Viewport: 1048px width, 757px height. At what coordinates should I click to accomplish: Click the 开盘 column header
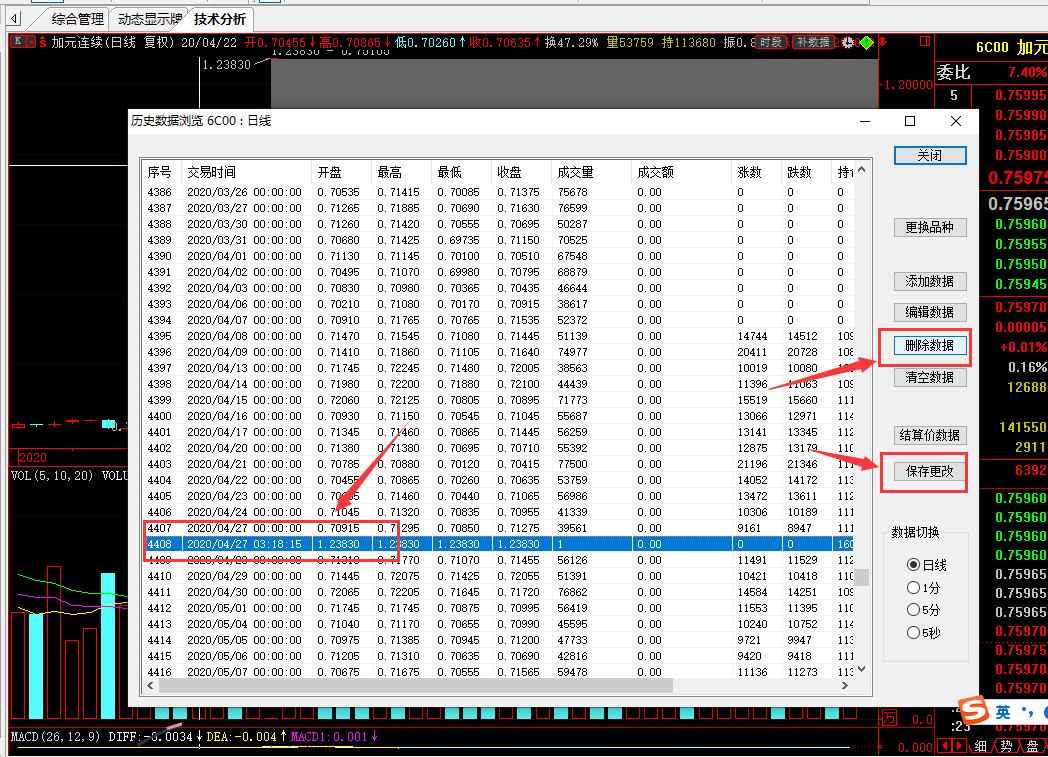coord(341,172)
